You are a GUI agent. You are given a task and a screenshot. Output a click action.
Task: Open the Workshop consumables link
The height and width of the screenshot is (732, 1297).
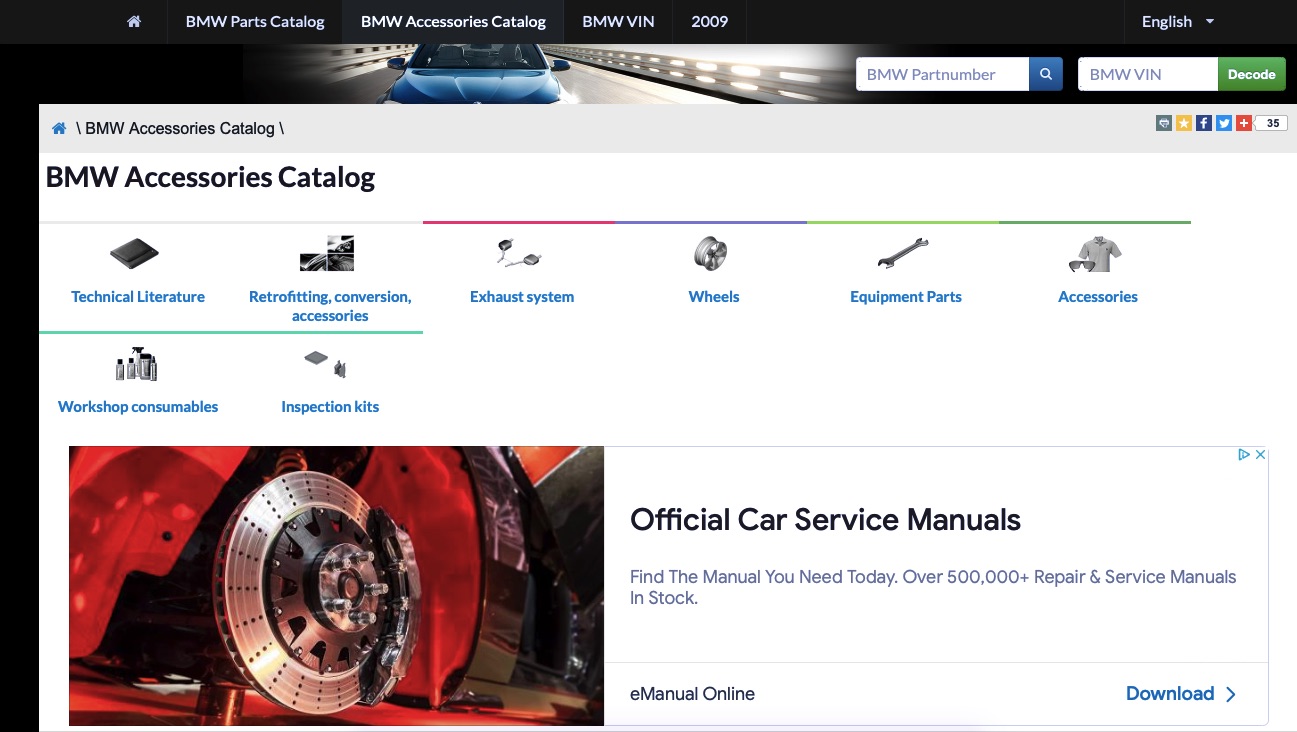(138, 407)
